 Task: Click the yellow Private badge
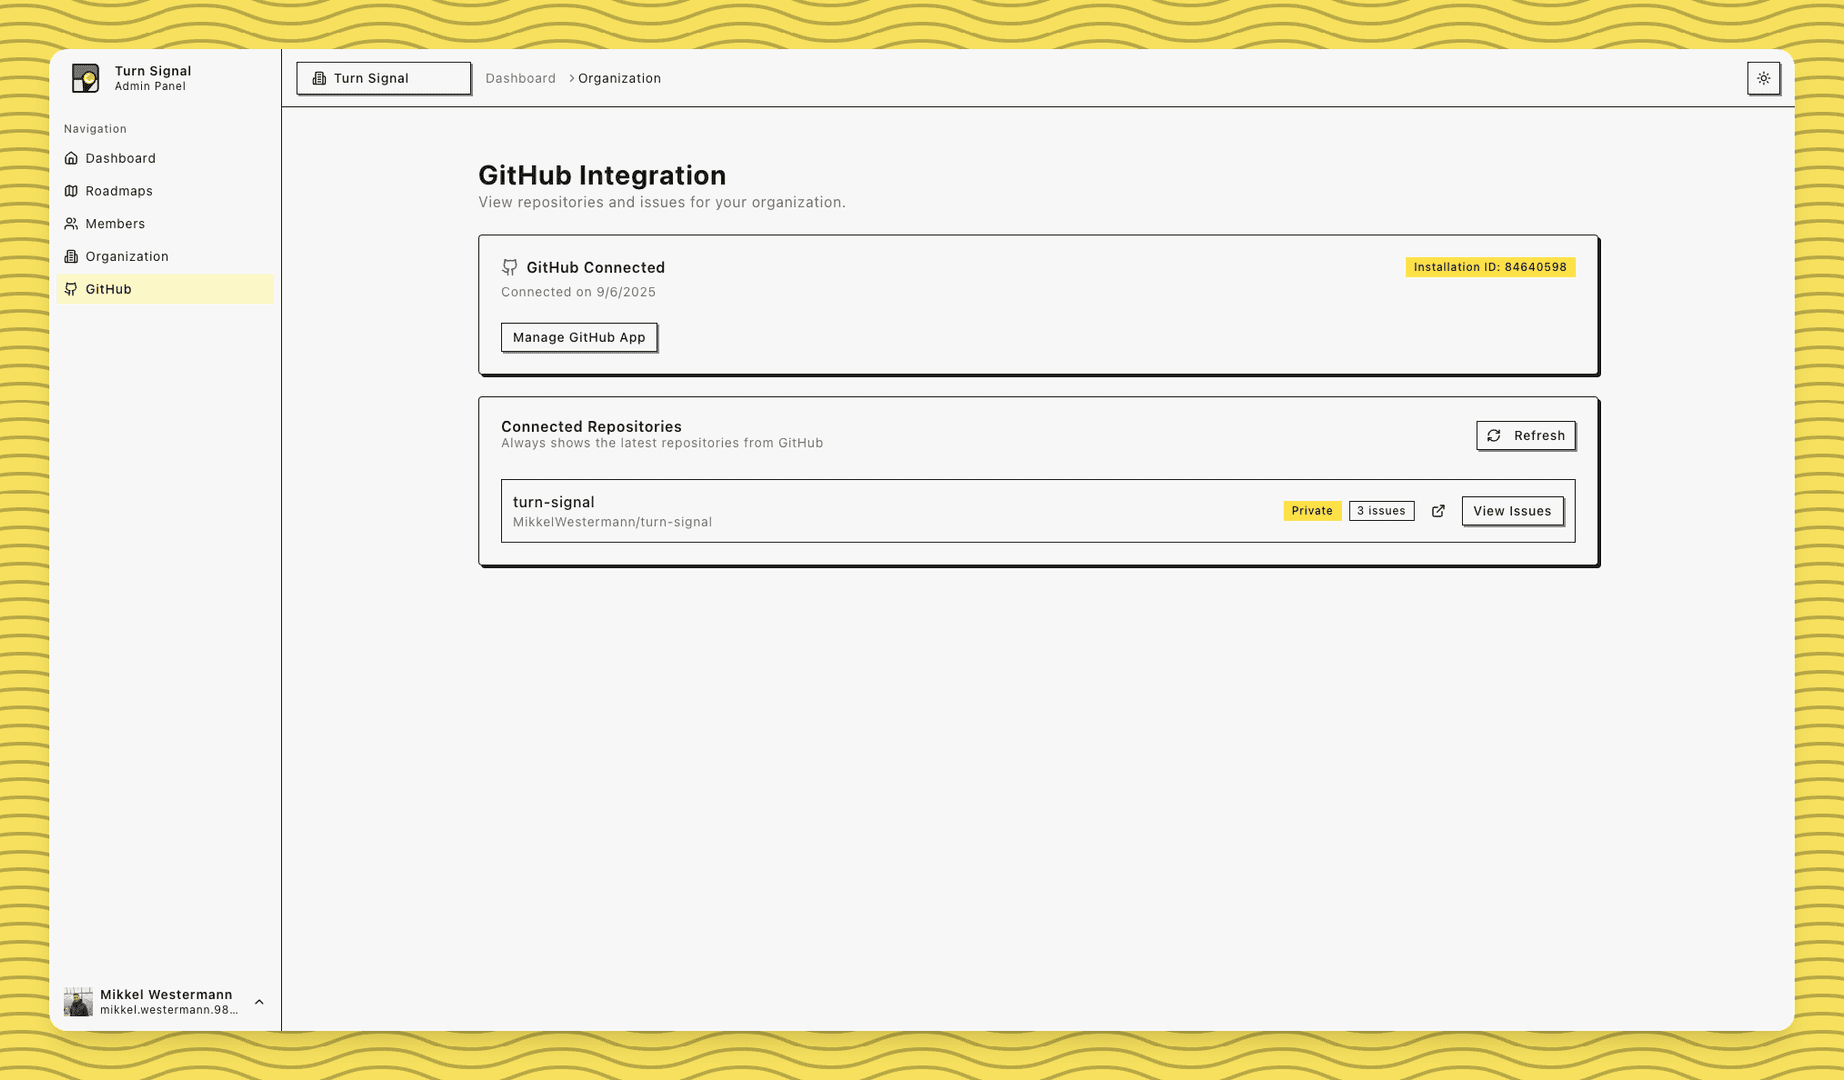click(x=1311, y=510)
